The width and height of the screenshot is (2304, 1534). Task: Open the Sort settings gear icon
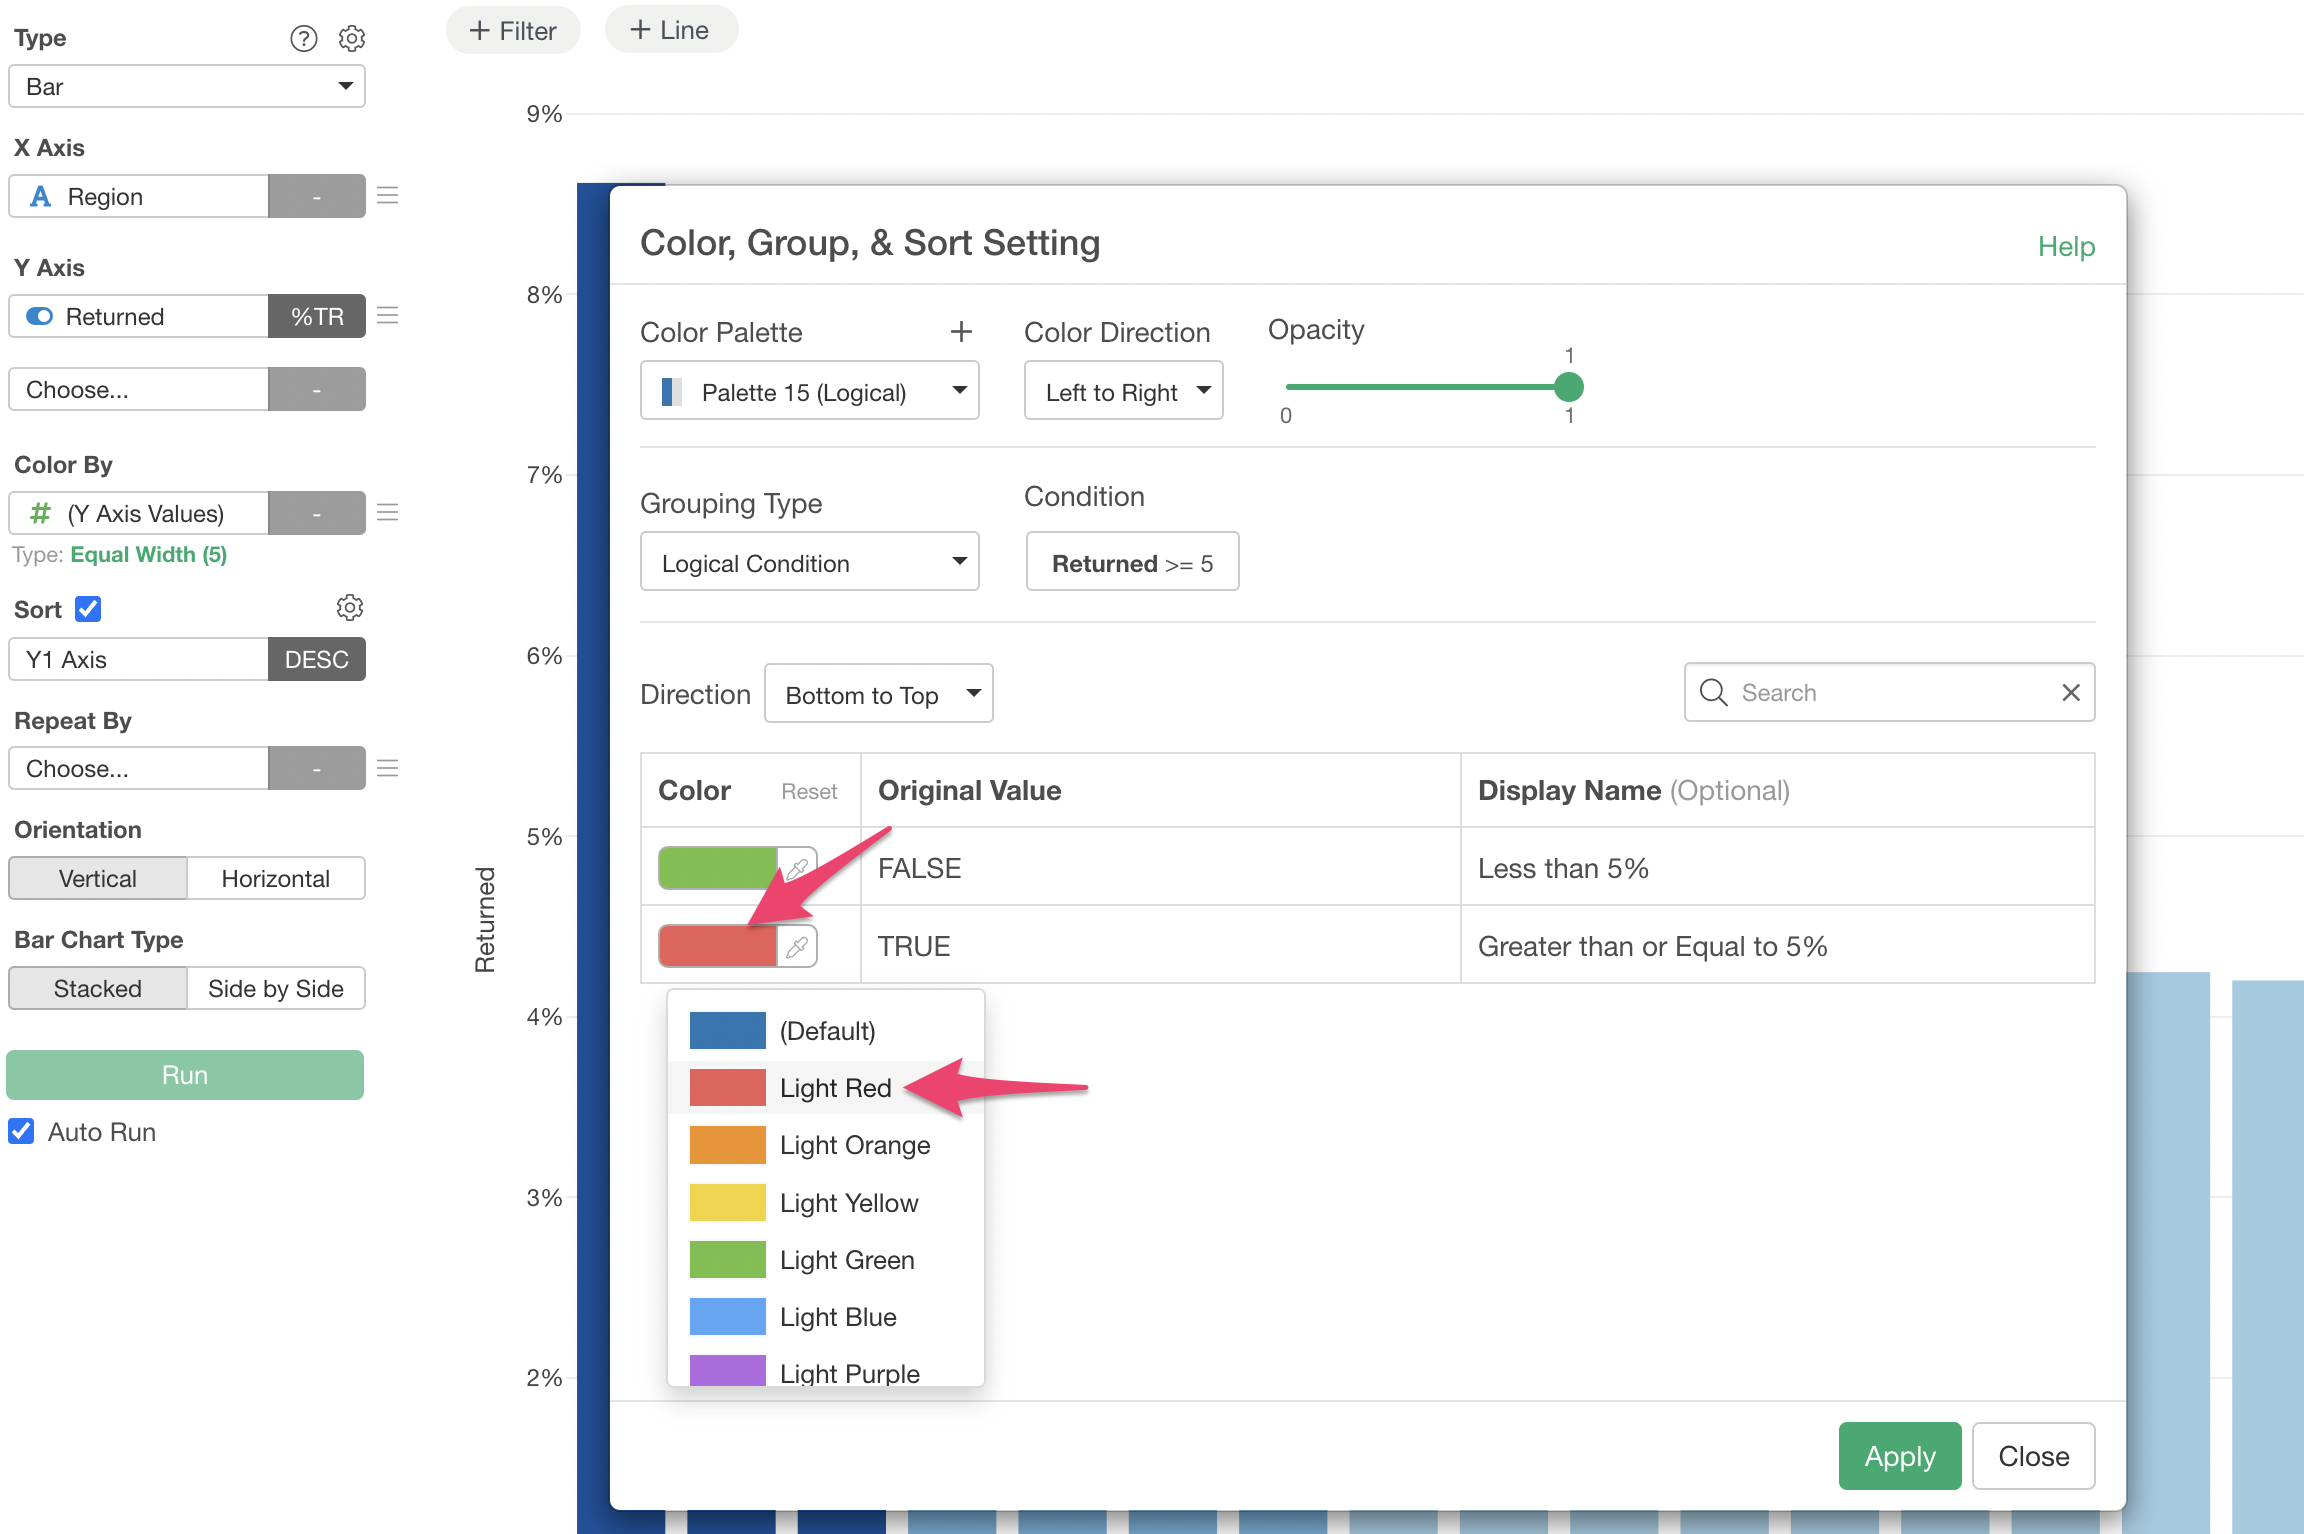(x=349, y=608)
